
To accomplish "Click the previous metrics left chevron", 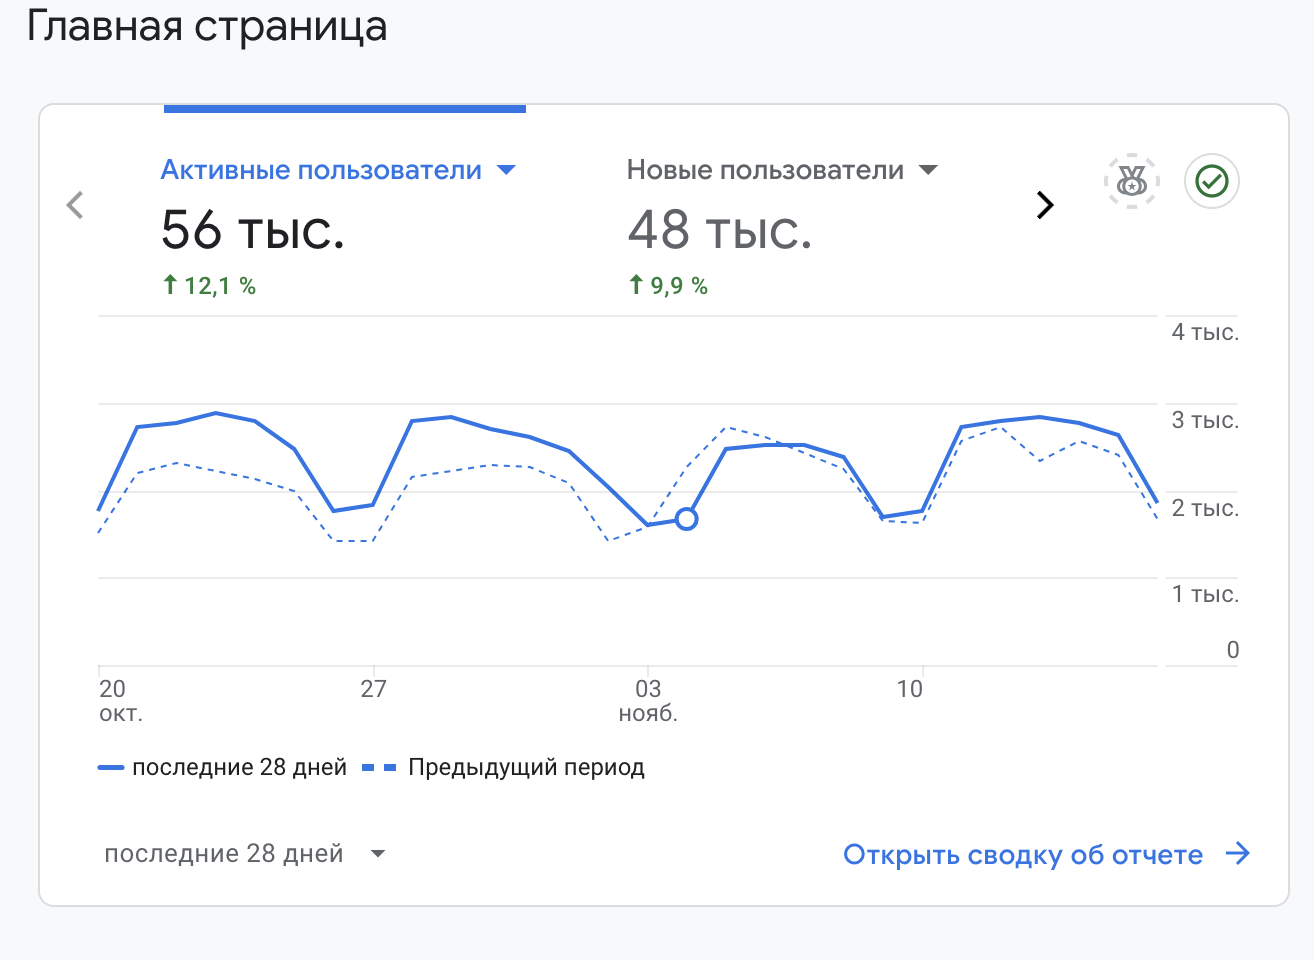I will (x=75, y=205).
